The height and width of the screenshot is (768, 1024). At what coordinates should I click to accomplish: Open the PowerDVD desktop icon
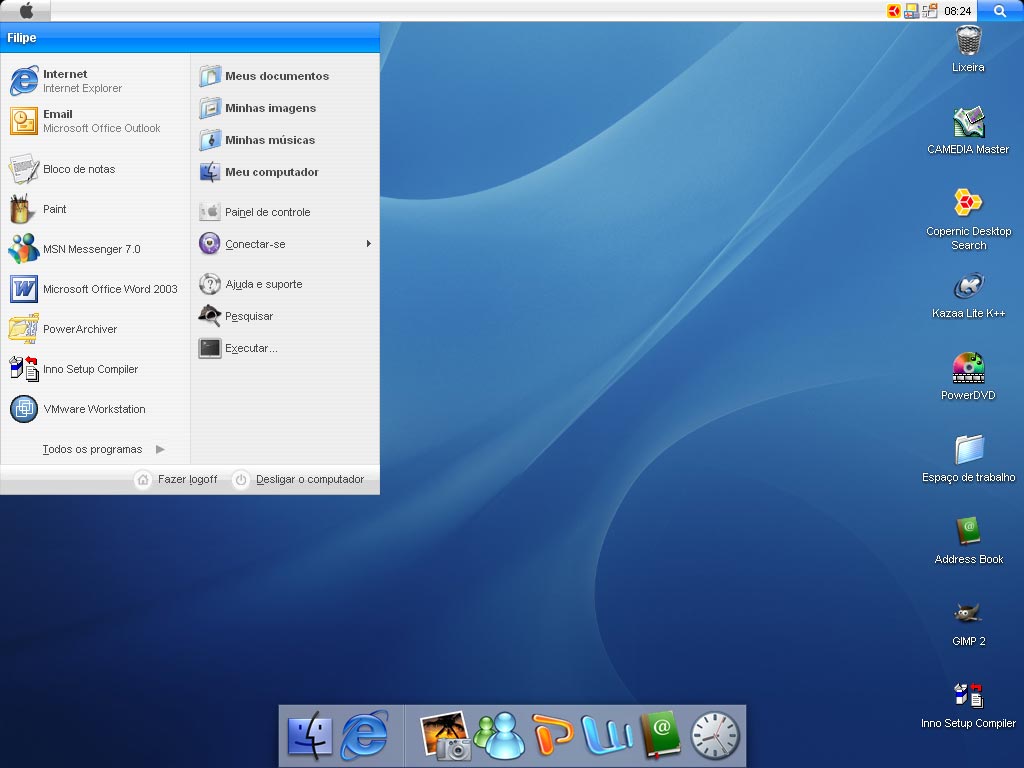click(968, 377)
